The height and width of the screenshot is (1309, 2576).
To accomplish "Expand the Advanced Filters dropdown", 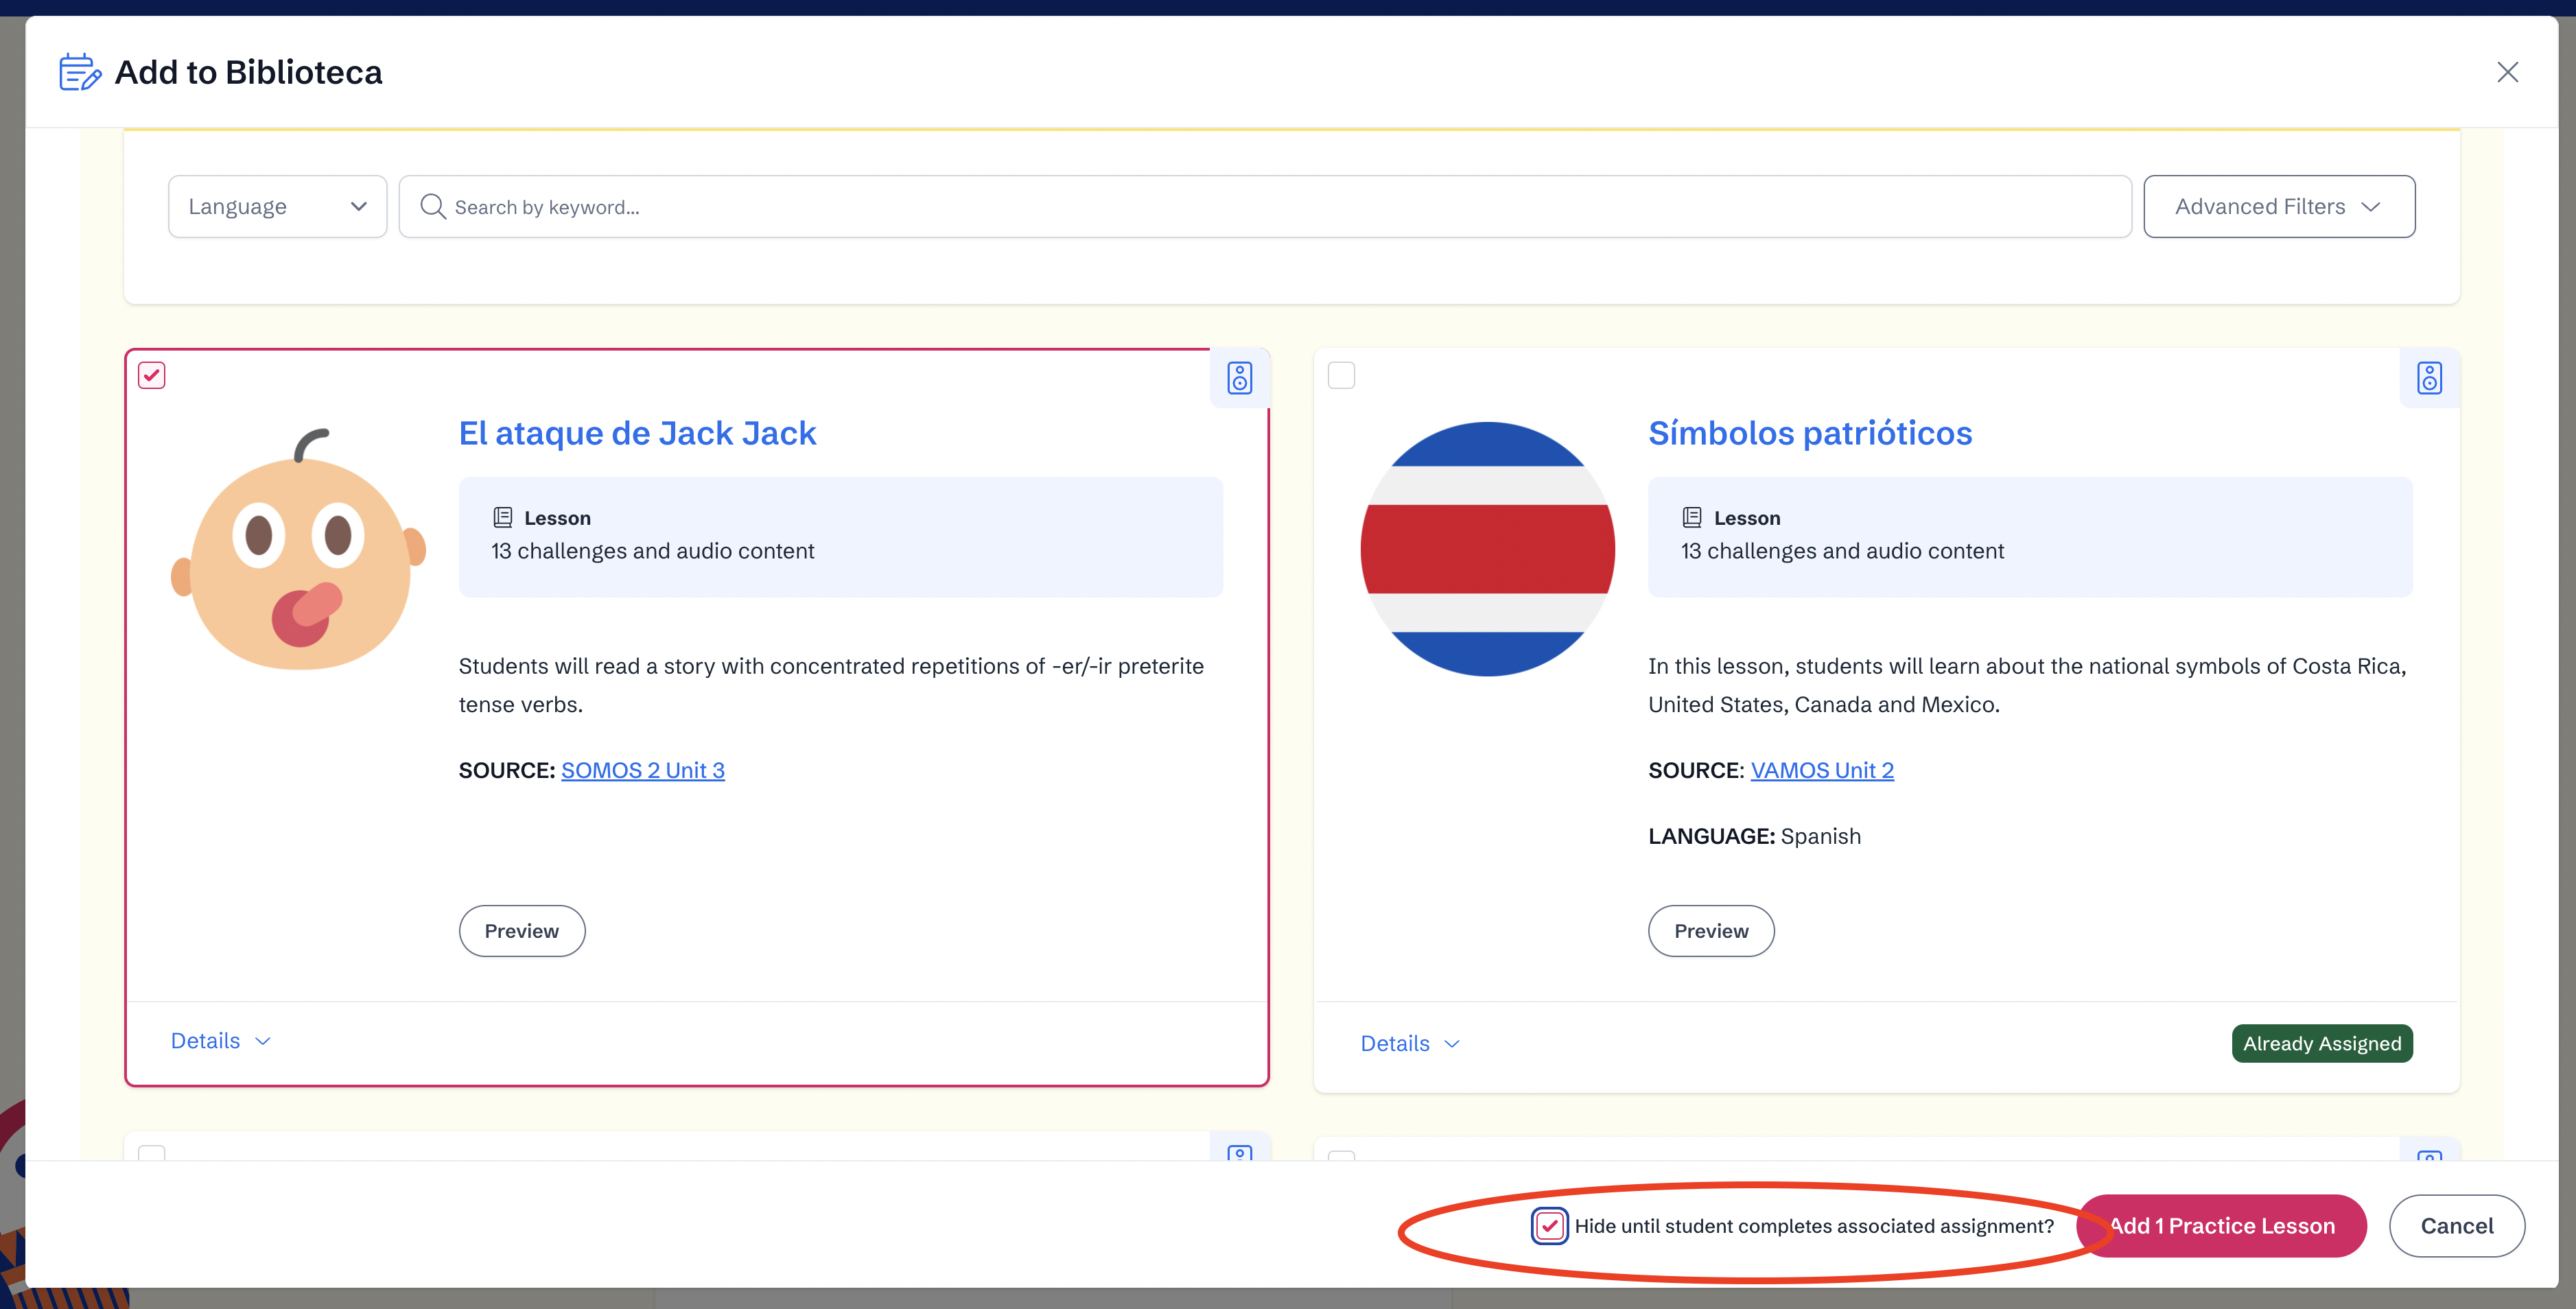I will tap(2278, 206).
